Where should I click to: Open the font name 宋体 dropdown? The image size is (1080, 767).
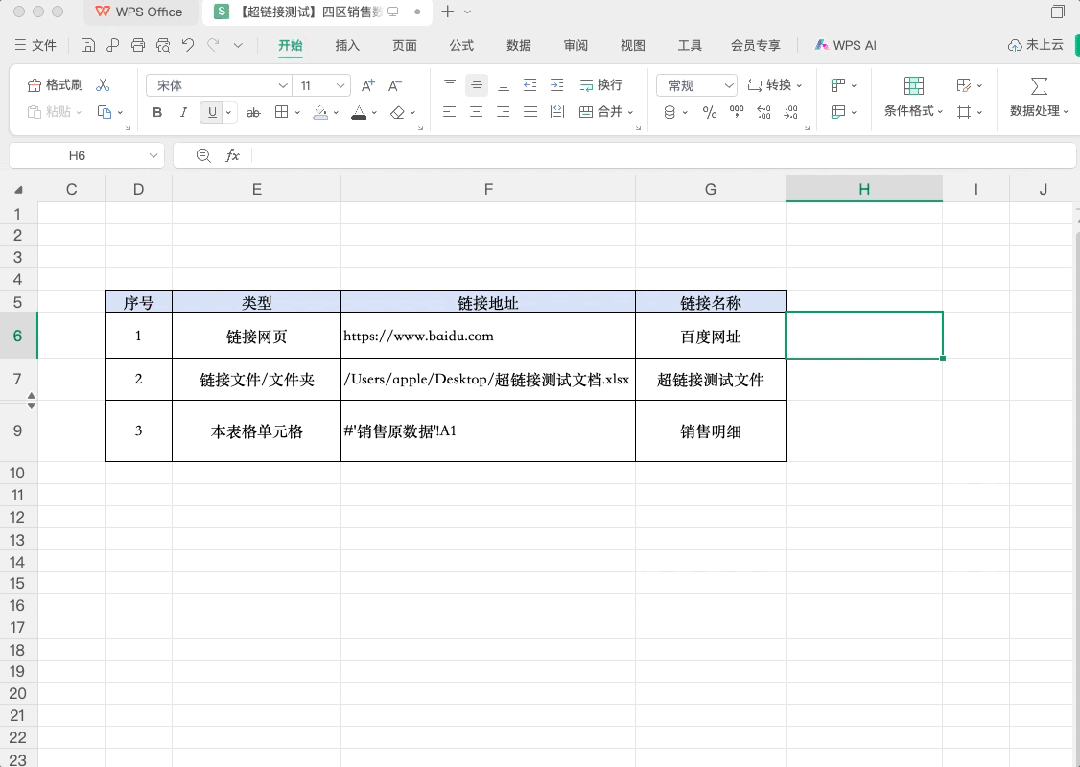(x=282, y=85)
